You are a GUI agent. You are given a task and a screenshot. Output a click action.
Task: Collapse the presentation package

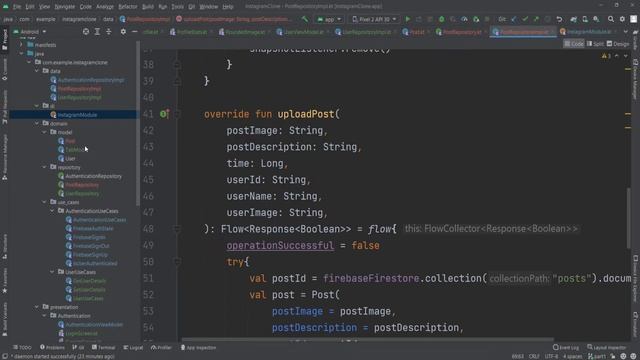click(x=37, y=307)
